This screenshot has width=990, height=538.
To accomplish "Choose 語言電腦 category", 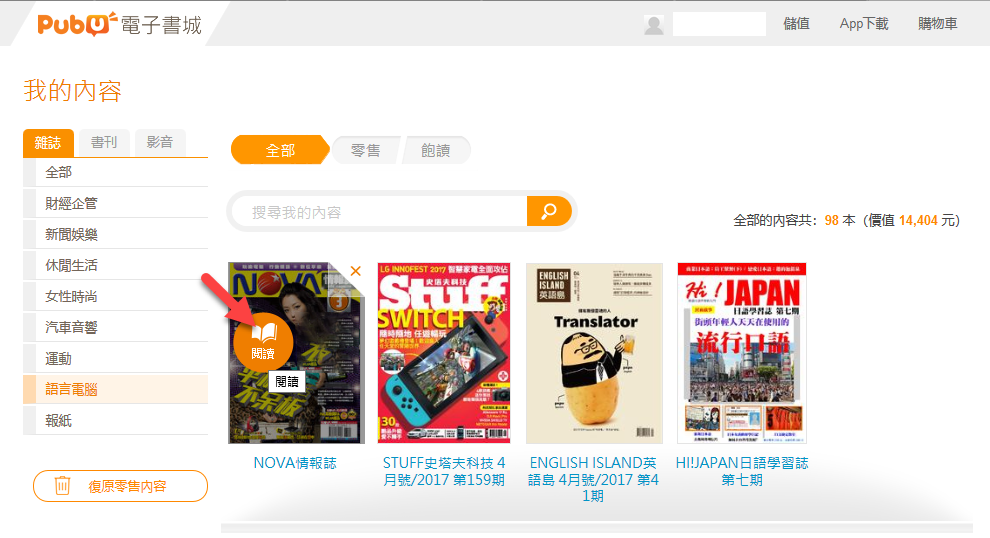I will click(116, 389).
